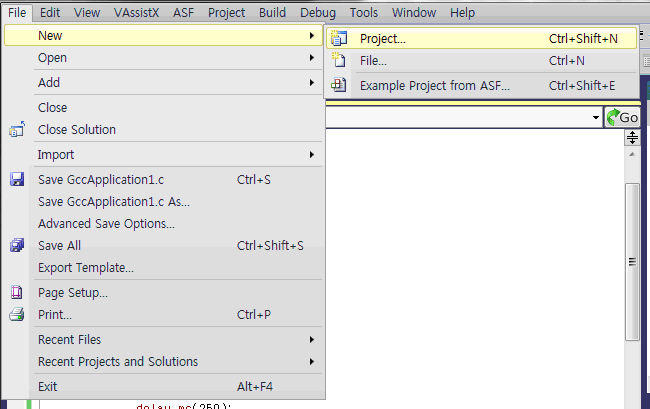This screenshot has height=409, width=650.
Task: Click the Save GccApplication1.c disk icon
Action: coord(16,180)
